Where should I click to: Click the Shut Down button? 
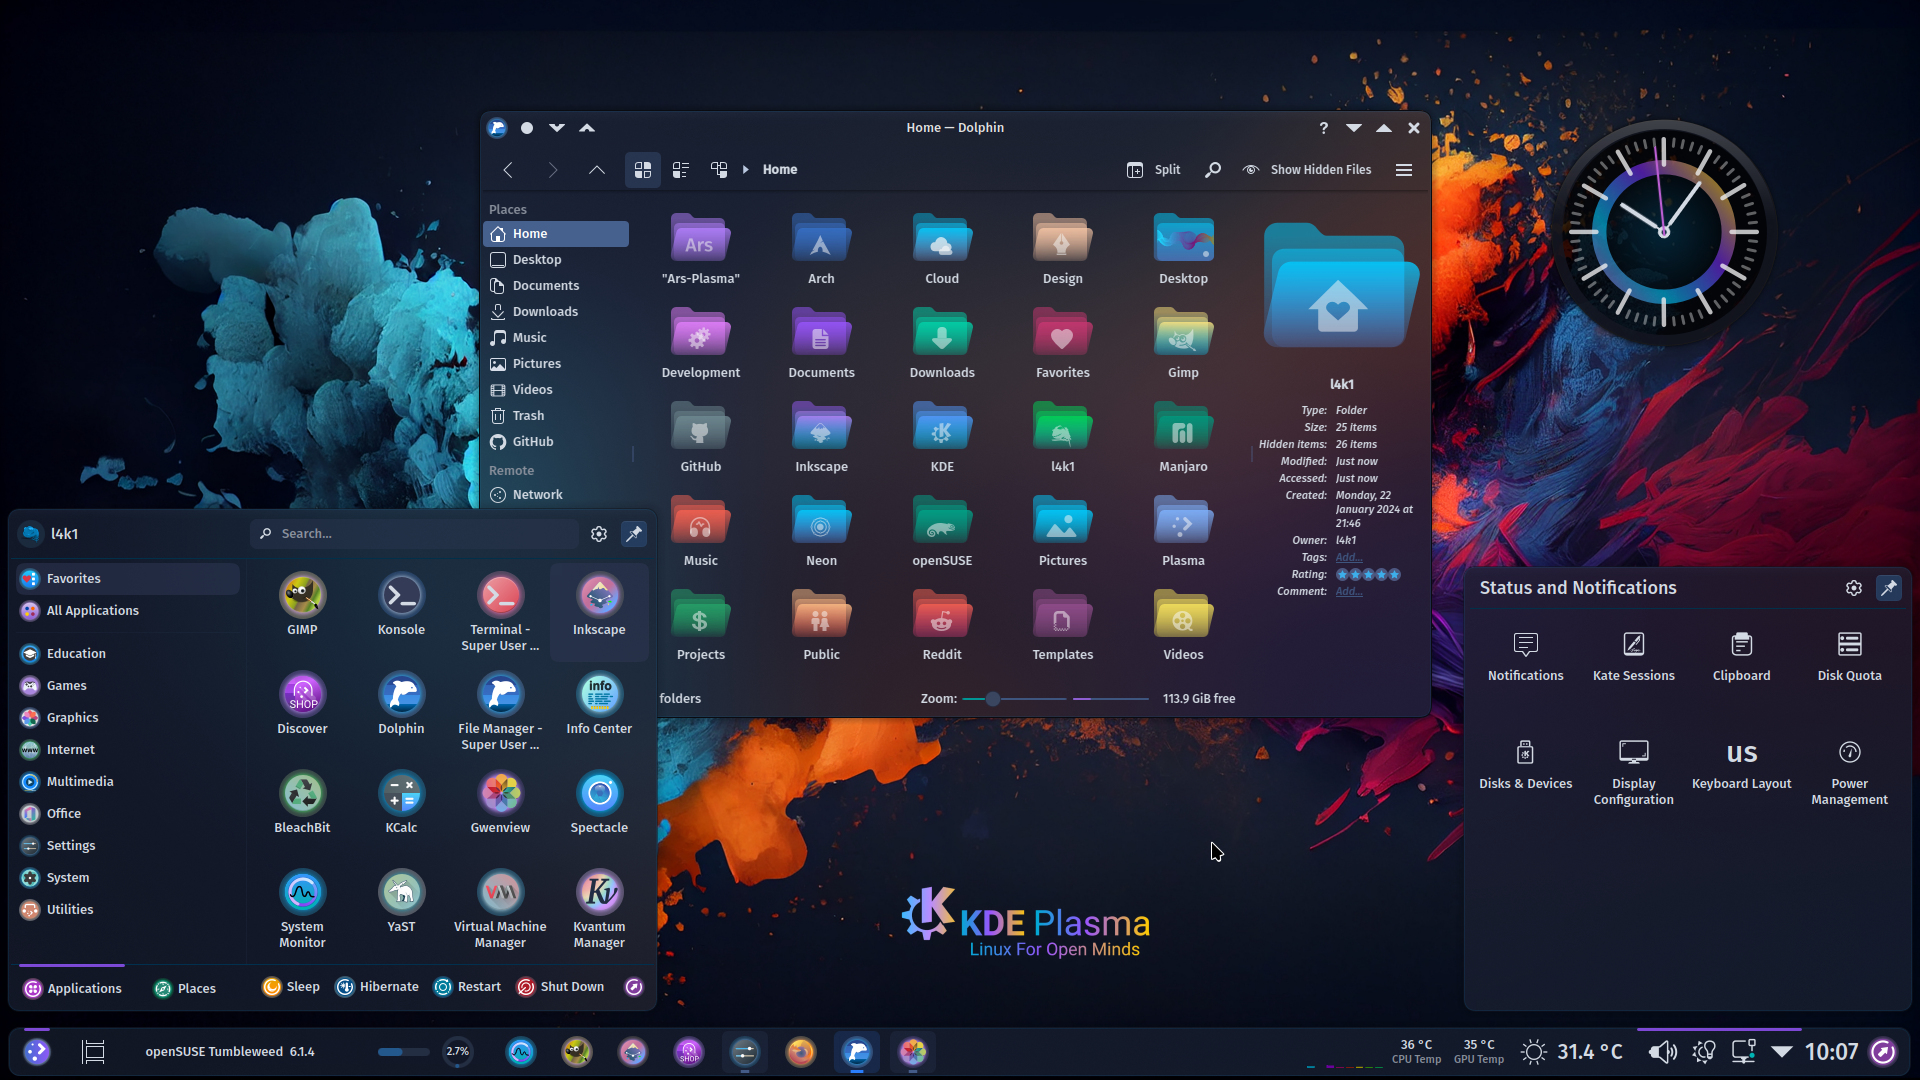(560, 987)
